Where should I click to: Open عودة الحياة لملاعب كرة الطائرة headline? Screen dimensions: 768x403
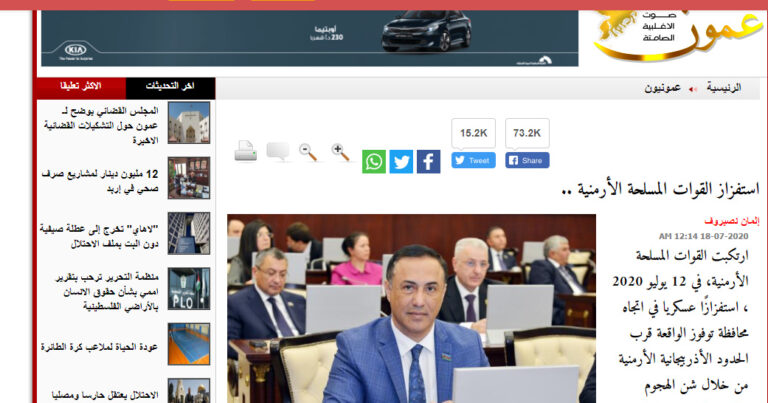(x=99, y=347)
